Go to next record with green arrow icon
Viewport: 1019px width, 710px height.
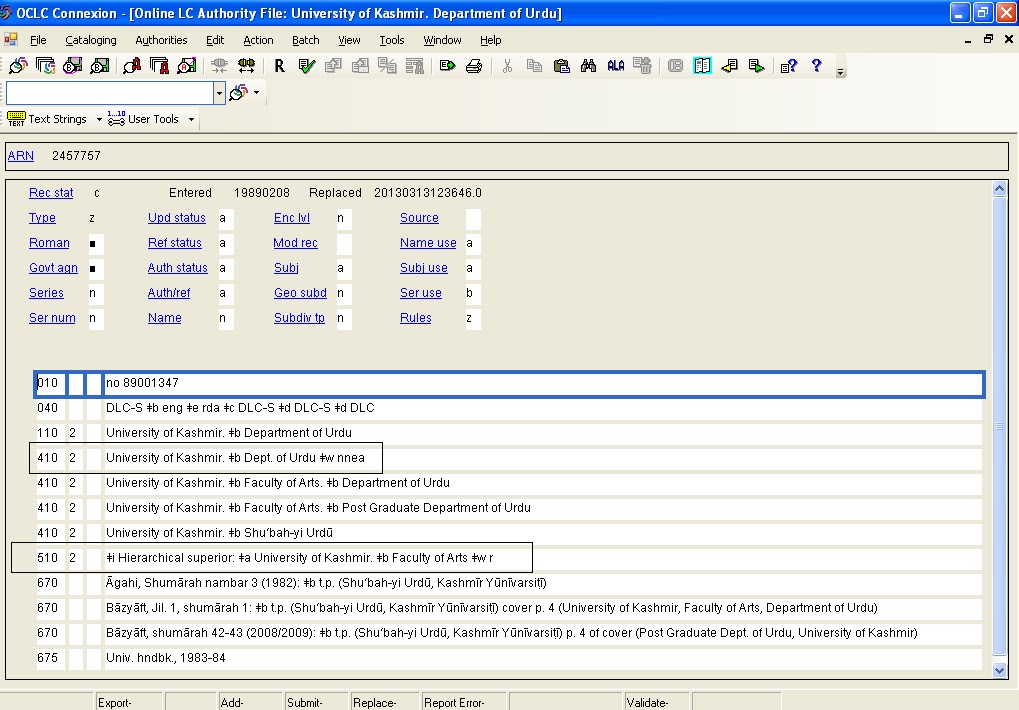(x=756, y=66)
